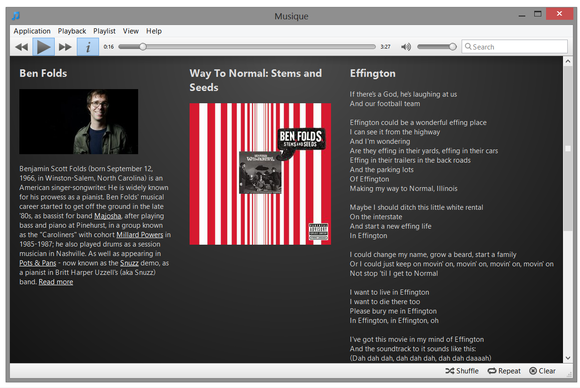Click the scrollbar up arrow
Viewport: 580px width, 388px height.
click(x=568, y=61)
